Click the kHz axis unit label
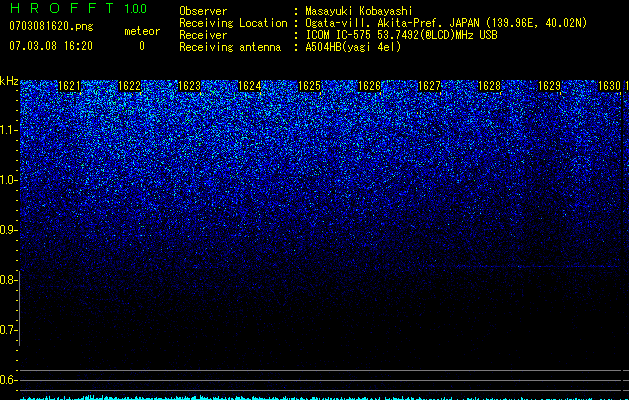629x400 pixels. (9, 81)
